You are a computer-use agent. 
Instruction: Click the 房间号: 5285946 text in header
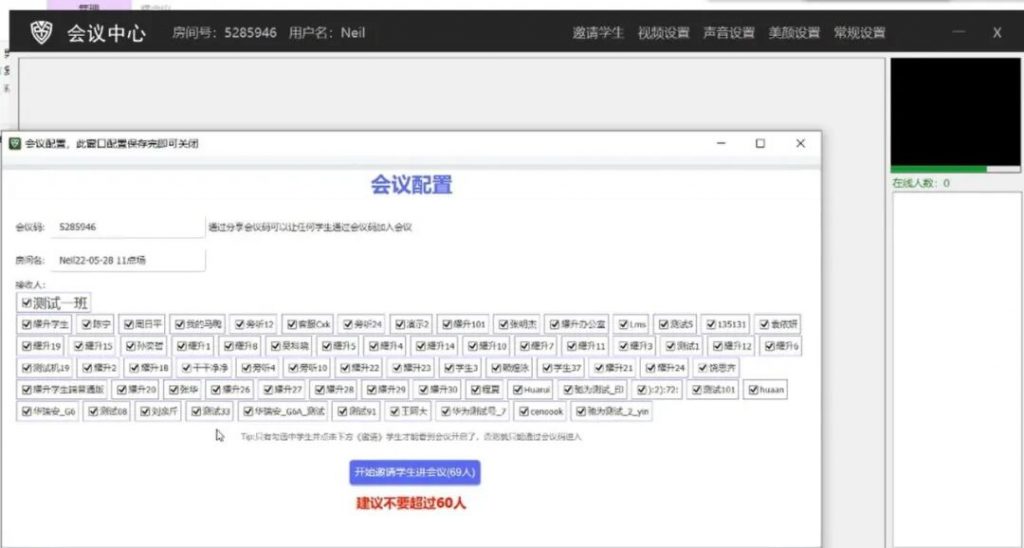click(224, 33)
